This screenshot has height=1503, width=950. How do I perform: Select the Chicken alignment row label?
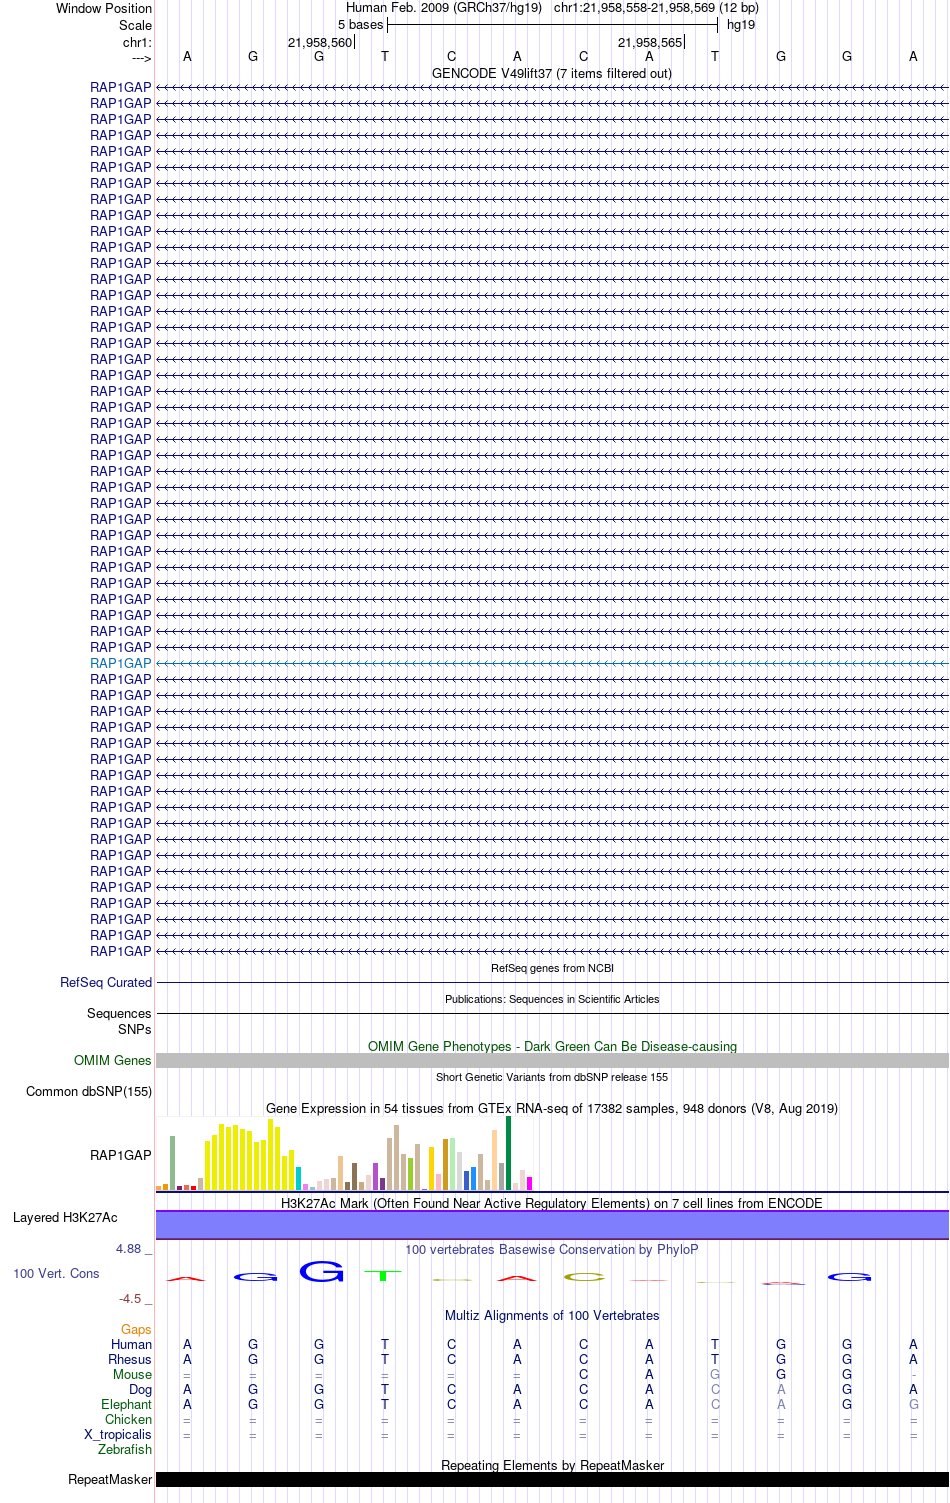click(128, 1419)
